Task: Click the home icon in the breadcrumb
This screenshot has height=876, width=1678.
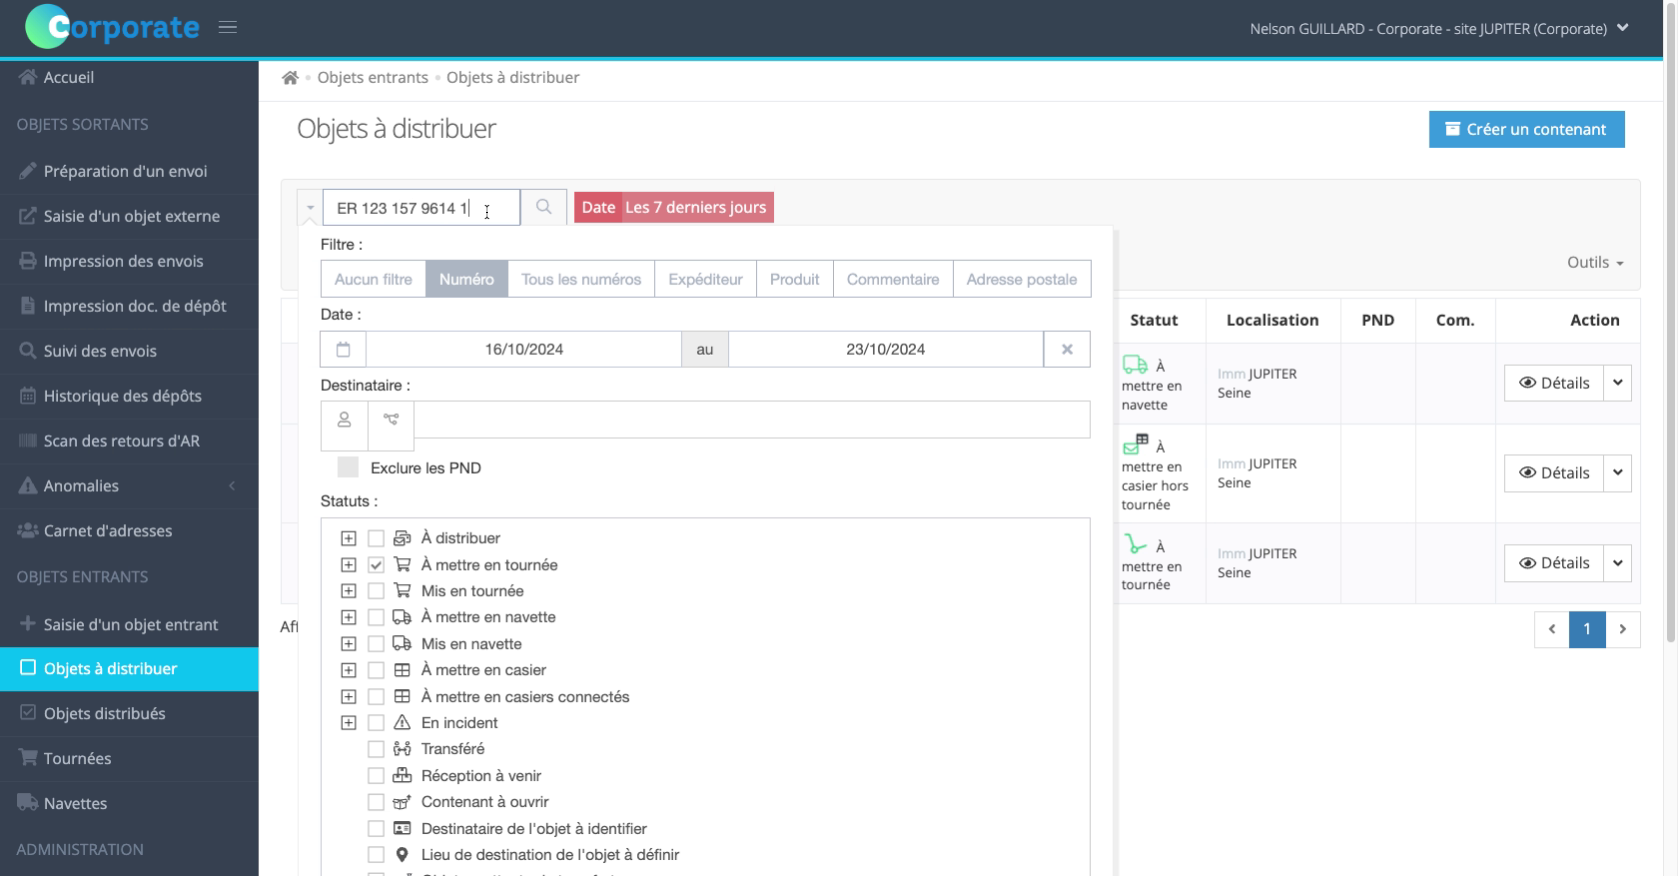Action: 290,78
